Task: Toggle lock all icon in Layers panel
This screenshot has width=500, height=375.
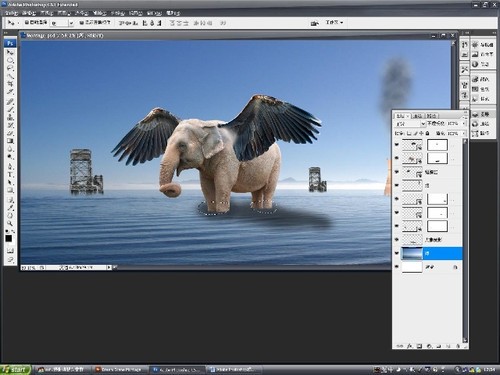Action: pos(428,133)
